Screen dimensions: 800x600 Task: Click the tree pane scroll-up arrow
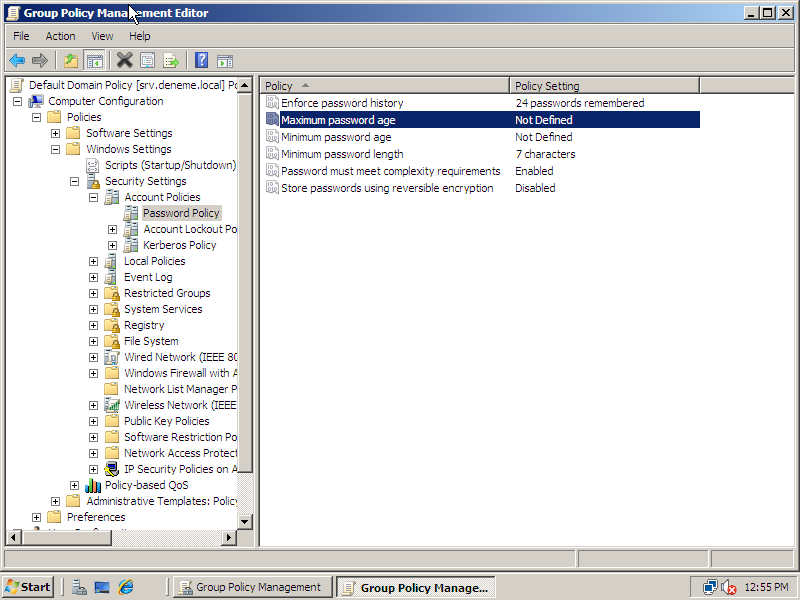pyautogui.click(x=245, y=85)
